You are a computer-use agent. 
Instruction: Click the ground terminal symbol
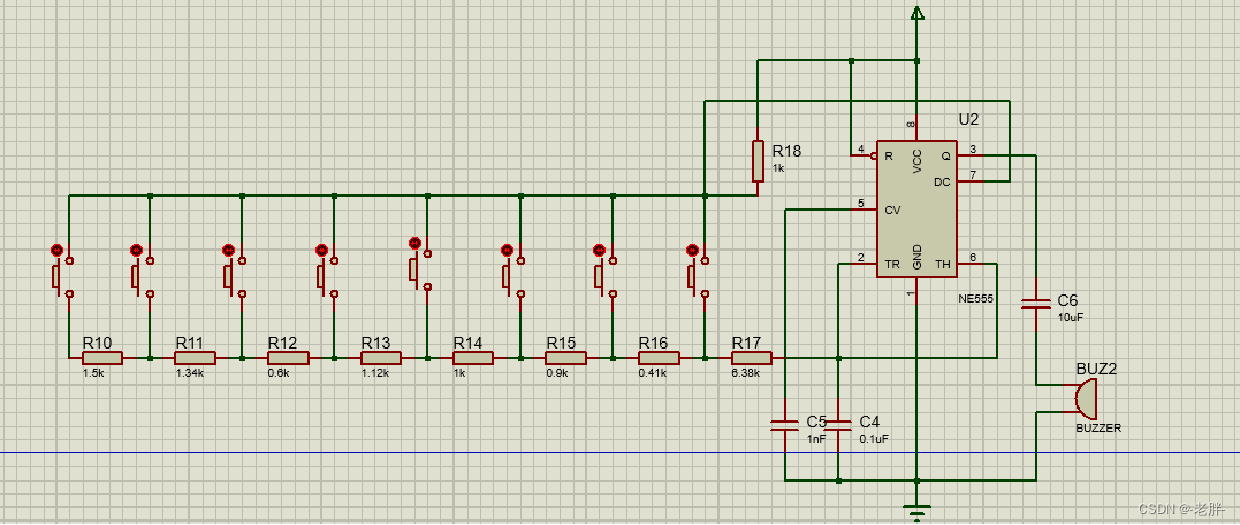(917, 511)
